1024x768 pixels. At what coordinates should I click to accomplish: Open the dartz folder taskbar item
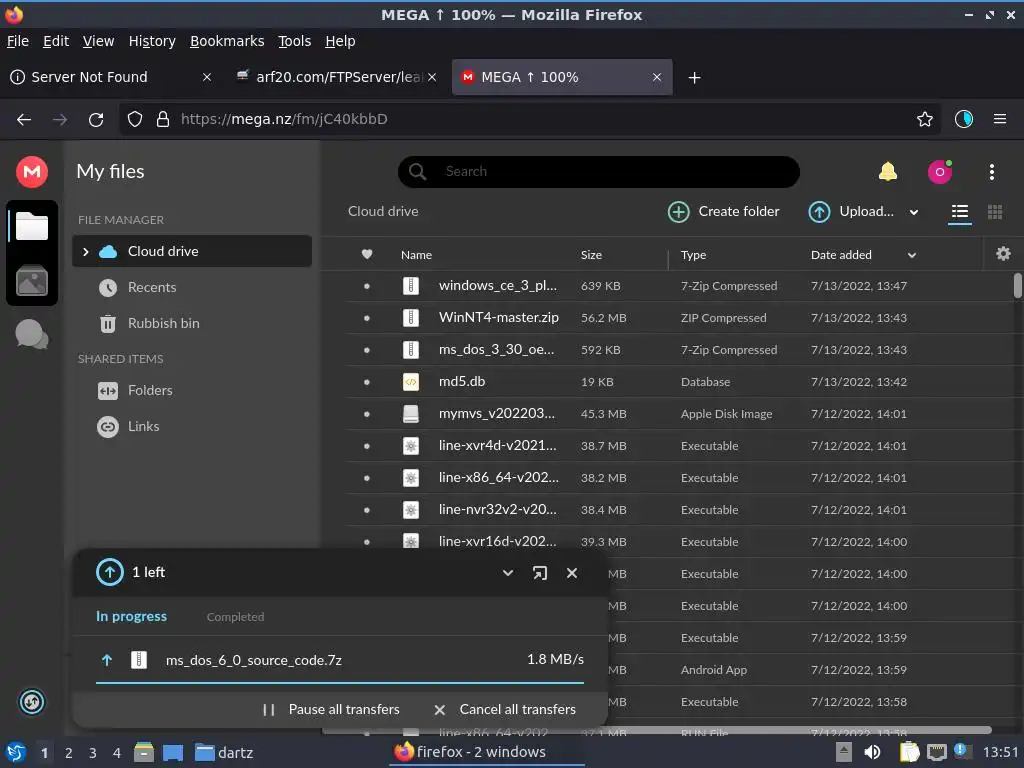point(223,752)
